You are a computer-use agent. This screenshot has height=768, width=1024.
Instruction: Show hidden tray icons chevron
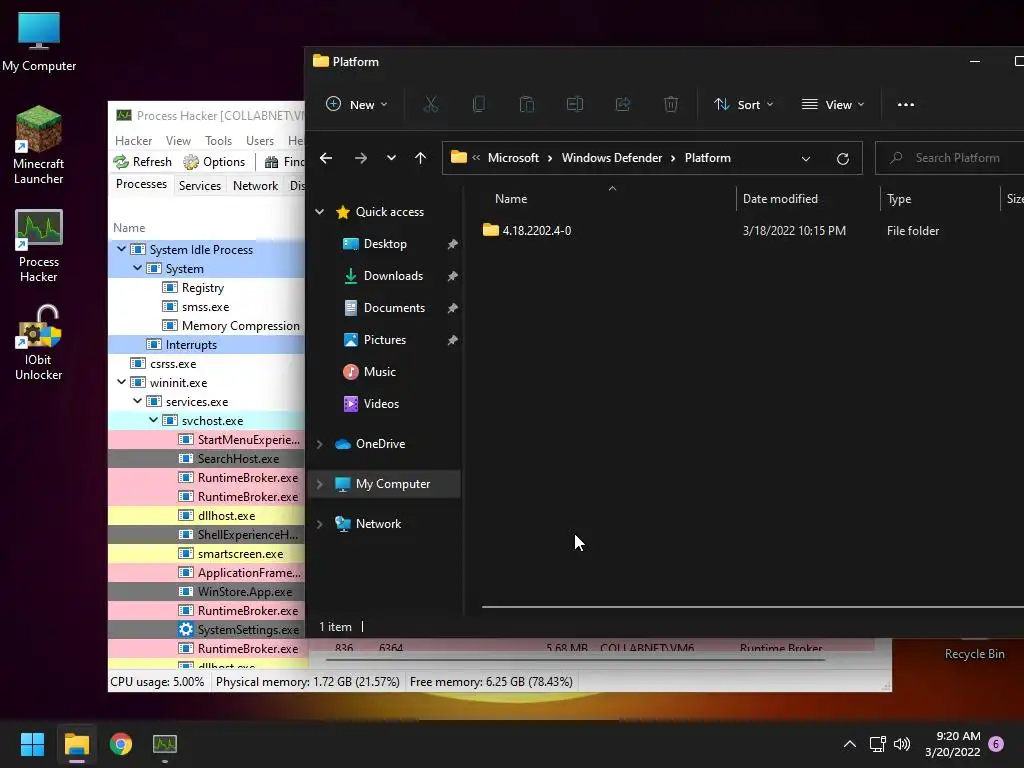point(850,744)
